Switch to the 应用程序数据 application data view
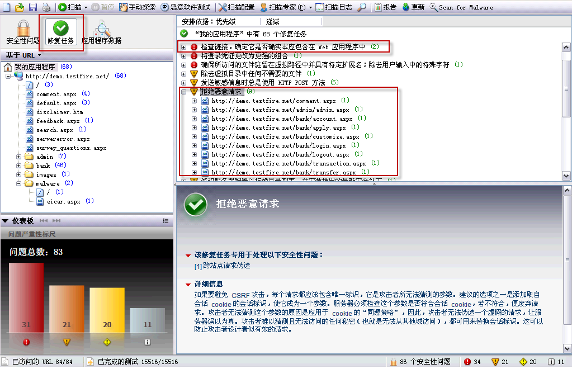This screenshot has width=572, height=367. (x=102, y=32)
